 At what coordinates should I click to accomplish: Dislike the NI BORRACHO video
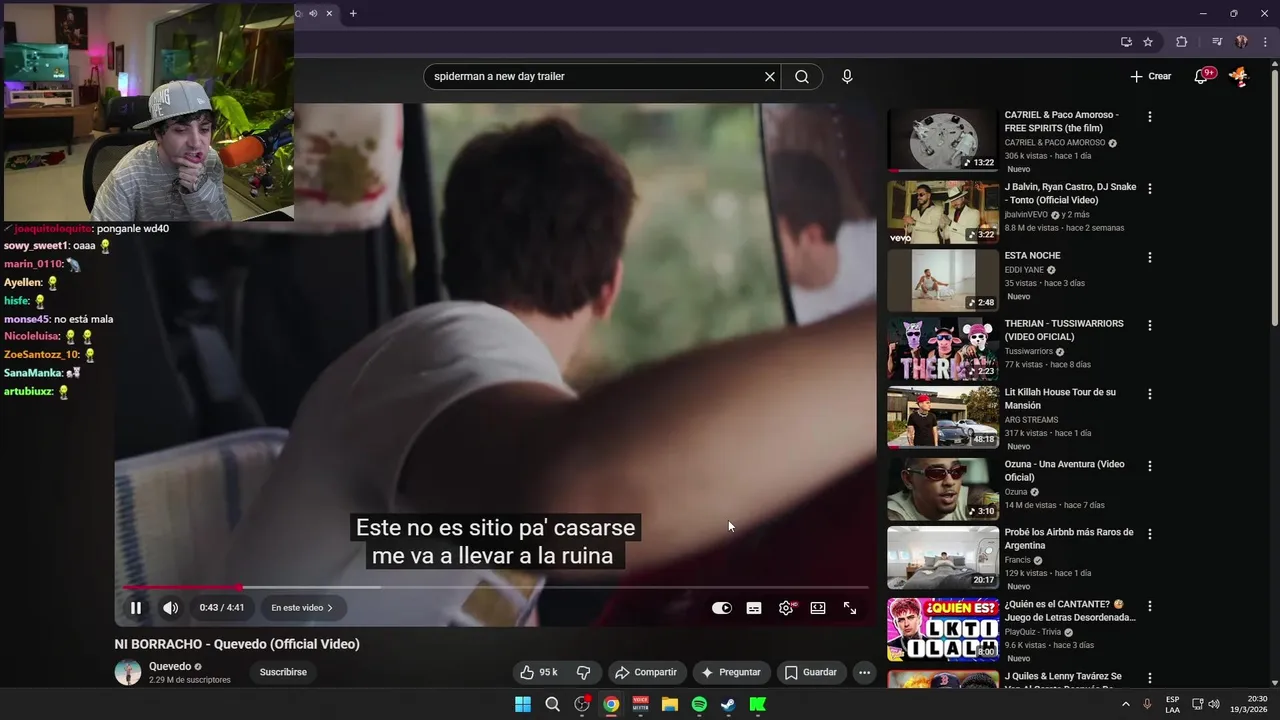coord(584,672)
